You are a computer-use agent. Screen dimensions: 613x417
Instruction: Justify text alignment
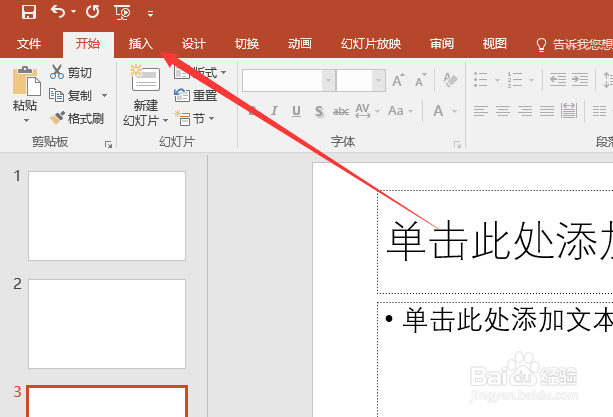[547, 111]
